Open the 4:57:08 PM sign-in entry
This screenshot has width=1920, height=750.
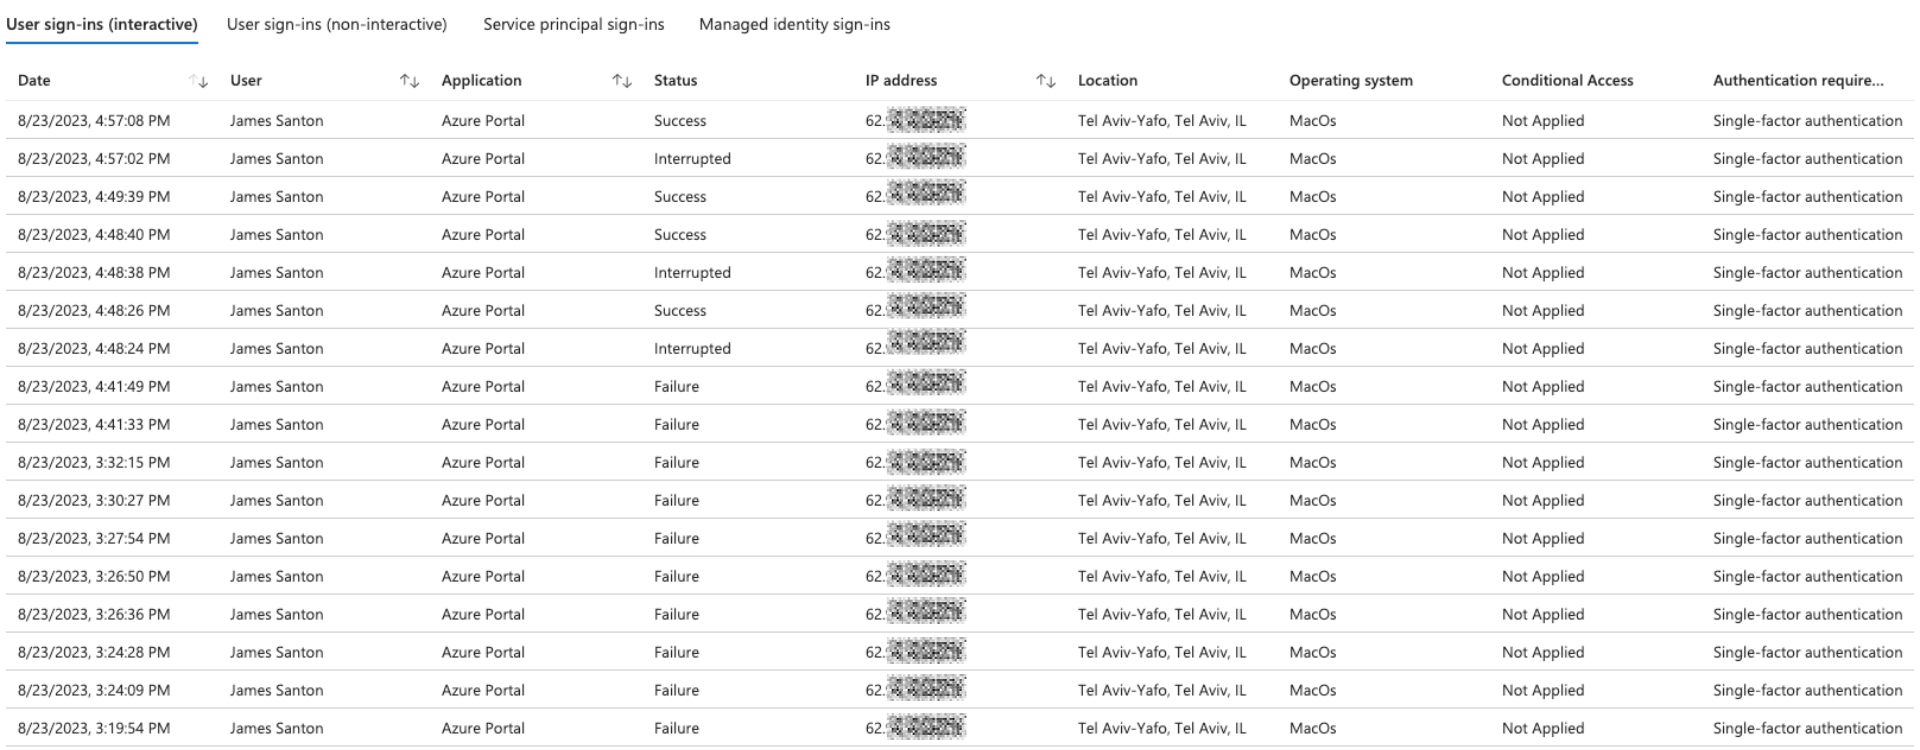[x=960, y=120]
